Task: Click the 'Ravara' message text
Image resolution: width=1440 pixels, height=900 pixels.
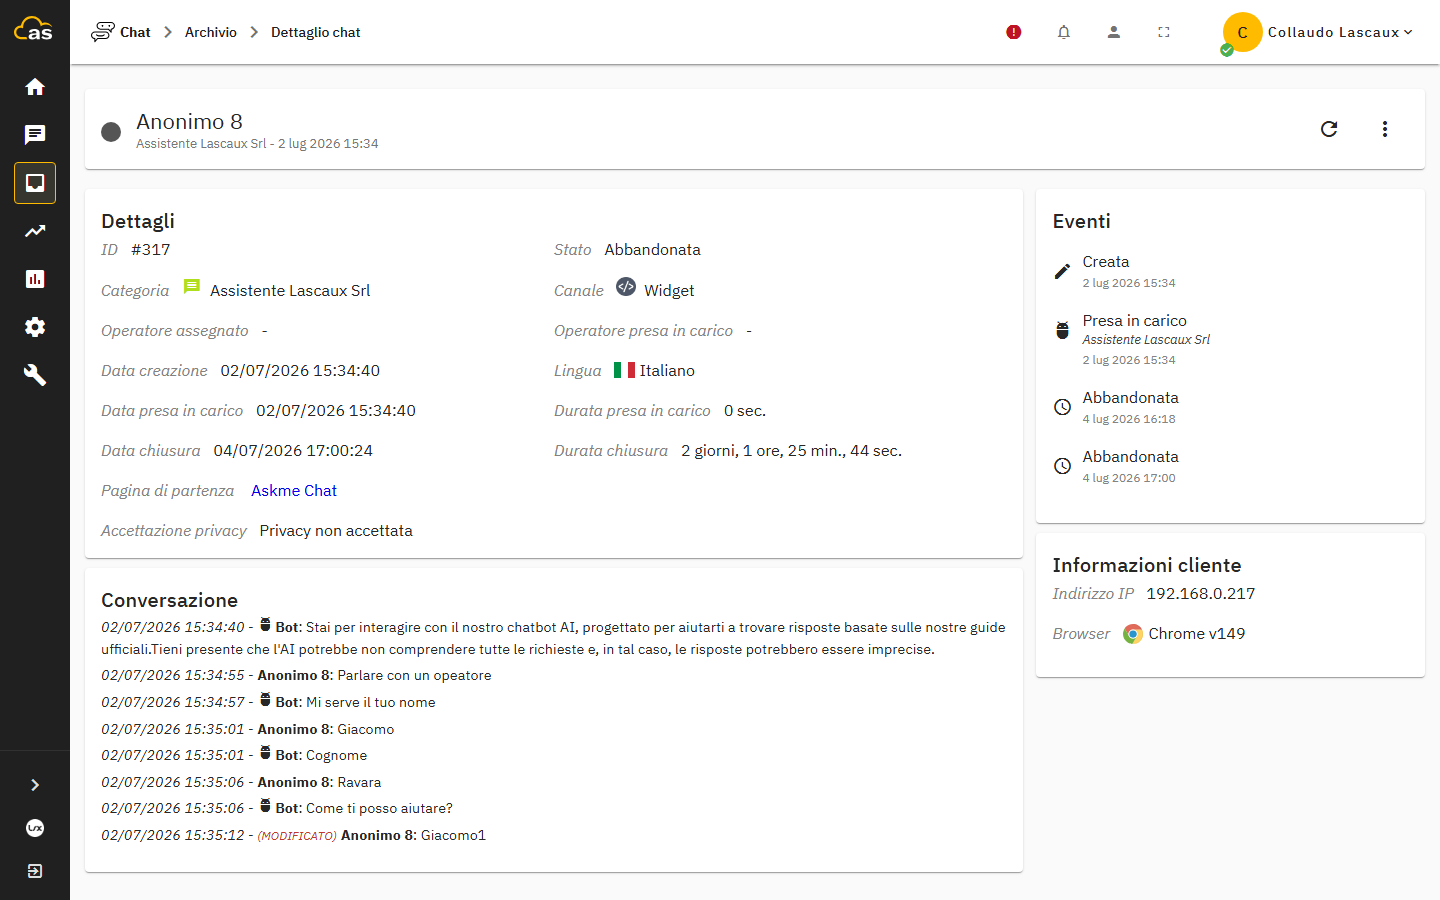Action: click(359, 783)
